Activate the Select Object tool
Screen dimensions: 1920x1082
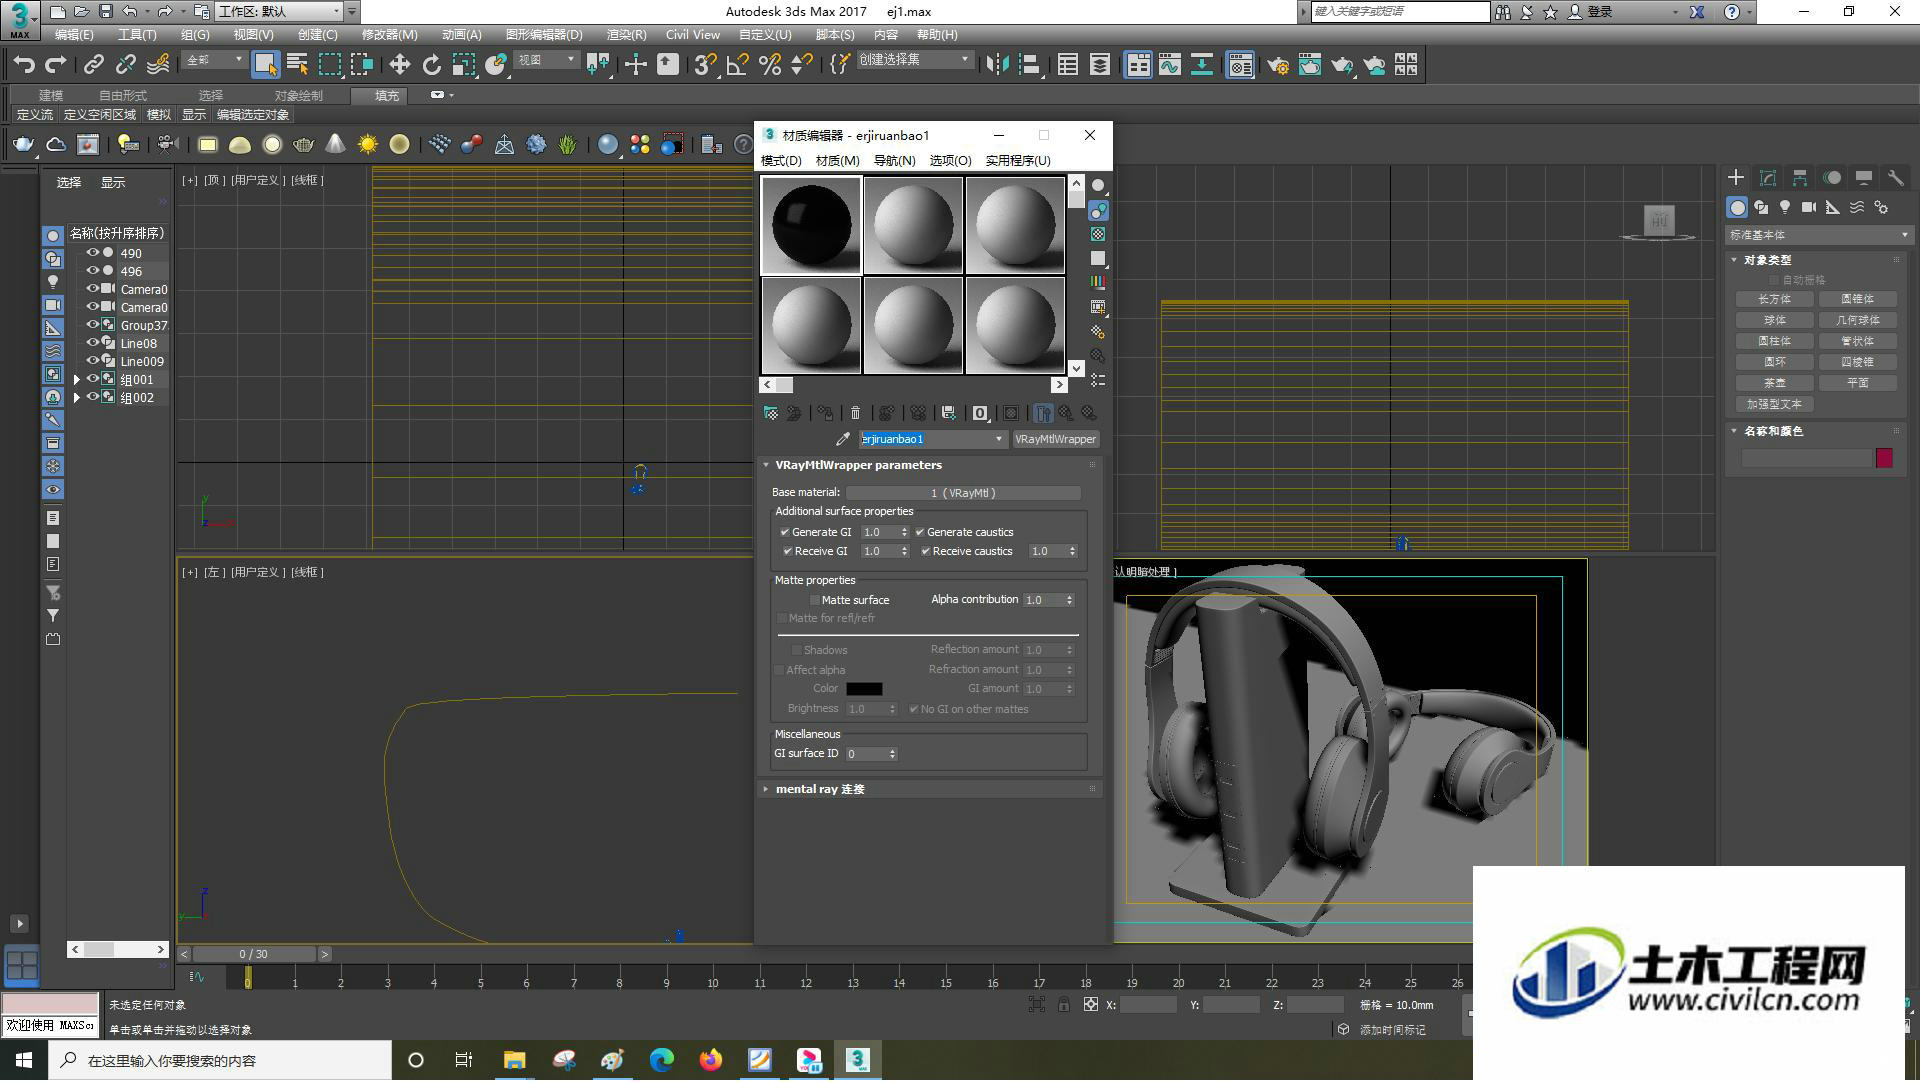[x=265, y=65]
